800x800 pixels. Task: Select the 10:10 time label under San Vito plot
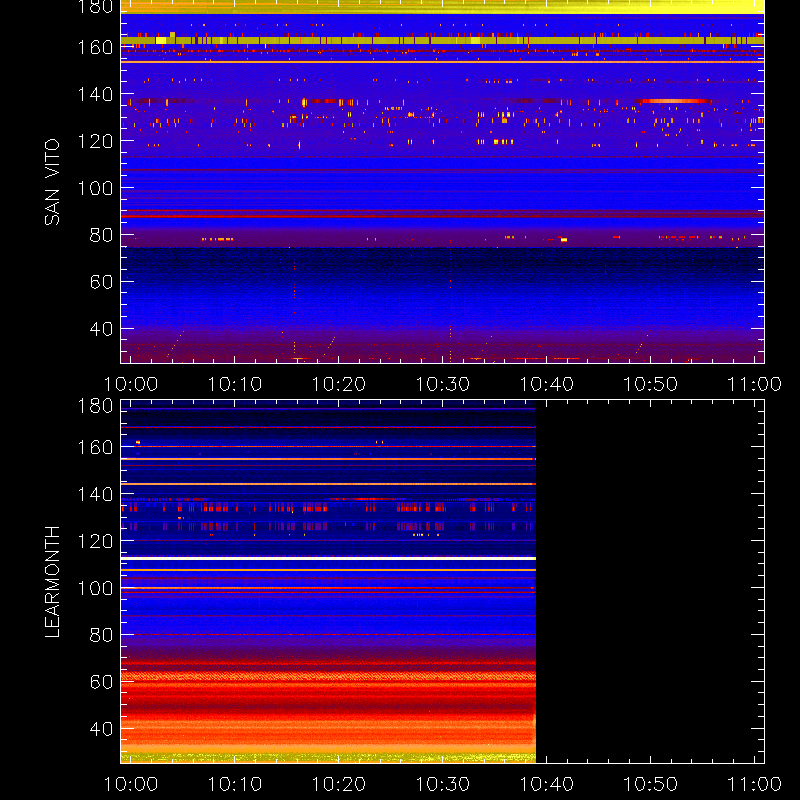(235, 384)
